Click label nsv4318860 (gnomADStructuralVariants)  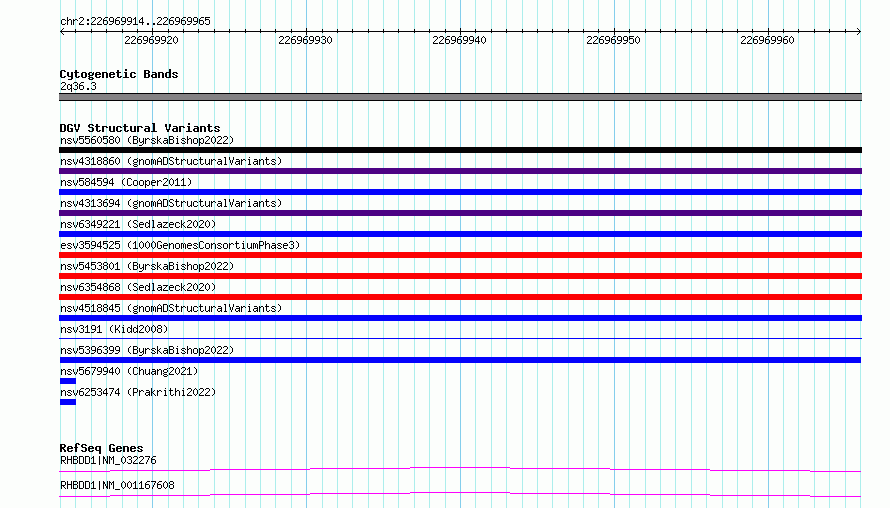pos(171,161)
